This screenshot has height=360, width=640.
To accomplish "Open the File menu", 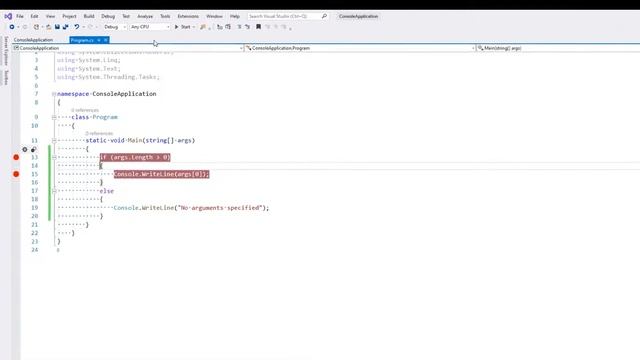I will click(x=20, y=16).
